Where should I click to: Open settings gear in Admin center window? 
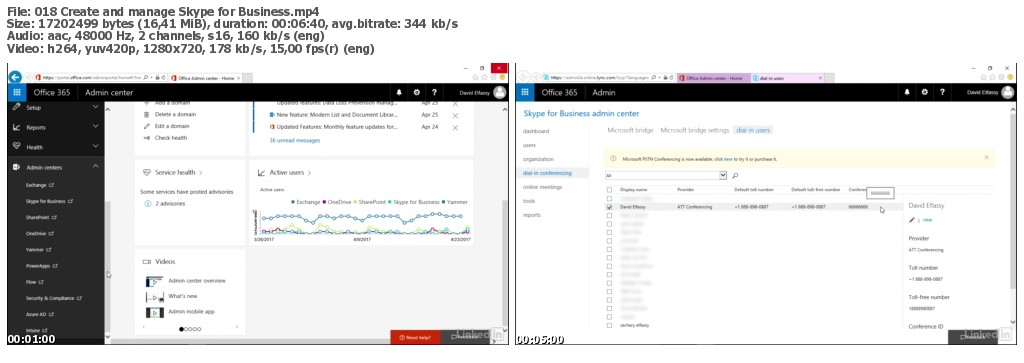[417, 93]
